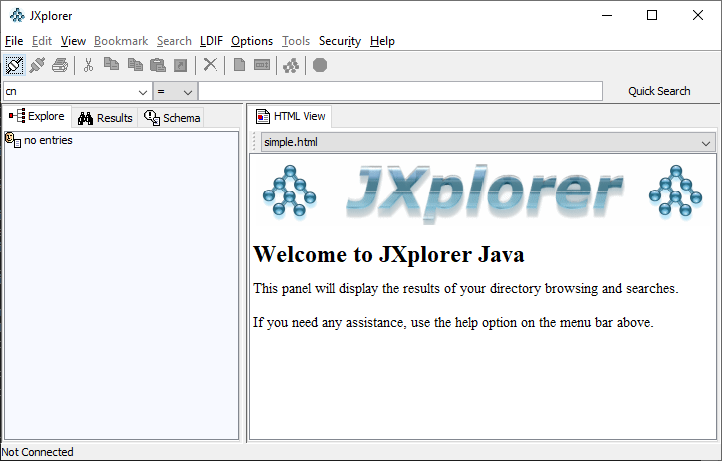Screen dimensions: 722x461
Task: Open the LDIF menu
Action: pyautogui.click(x=211, y=41)
